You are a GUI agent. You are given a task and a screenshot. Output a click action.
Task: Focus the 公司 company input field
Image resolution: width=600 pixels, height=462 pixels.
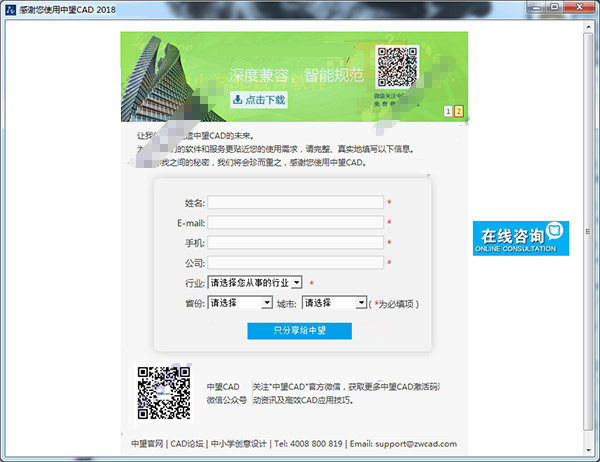click(x=295, y=262)
